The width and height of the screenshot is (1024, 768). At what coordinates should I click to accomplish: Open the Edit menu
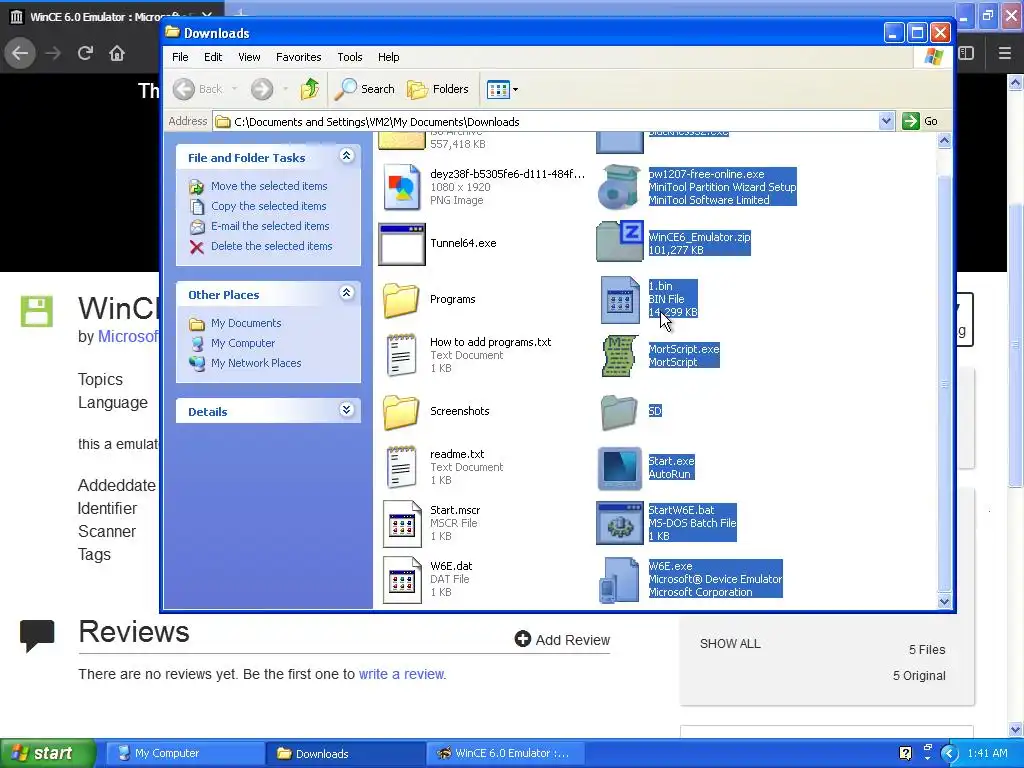(213, 57)
